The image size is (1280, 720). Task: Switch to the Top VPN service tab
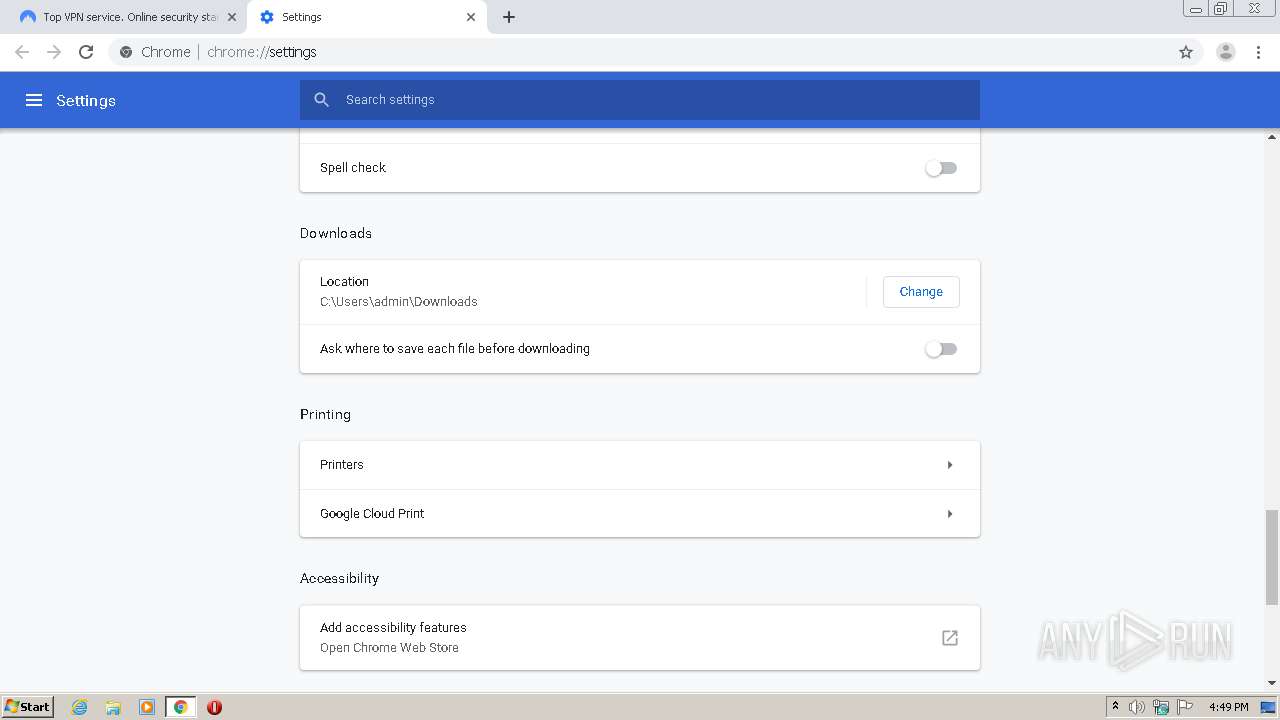[127, 17]
